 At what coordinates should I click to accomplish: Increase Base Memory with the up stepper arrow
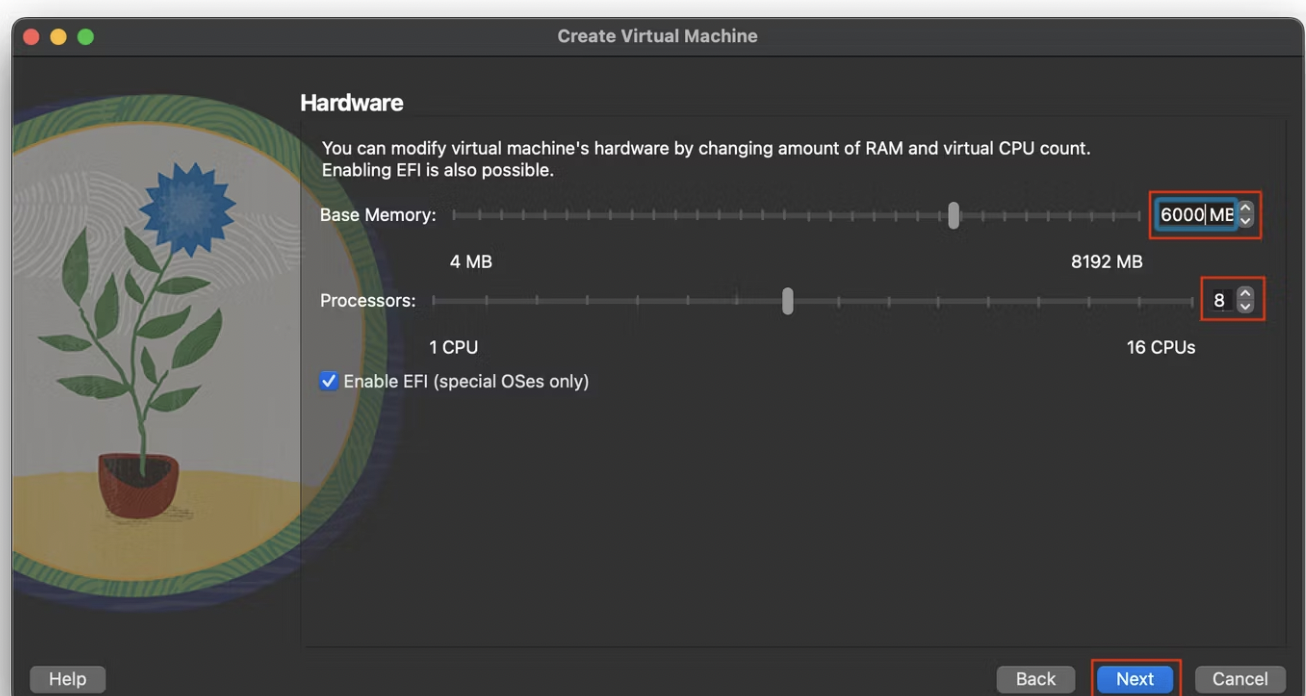[x=1245, y=209]
